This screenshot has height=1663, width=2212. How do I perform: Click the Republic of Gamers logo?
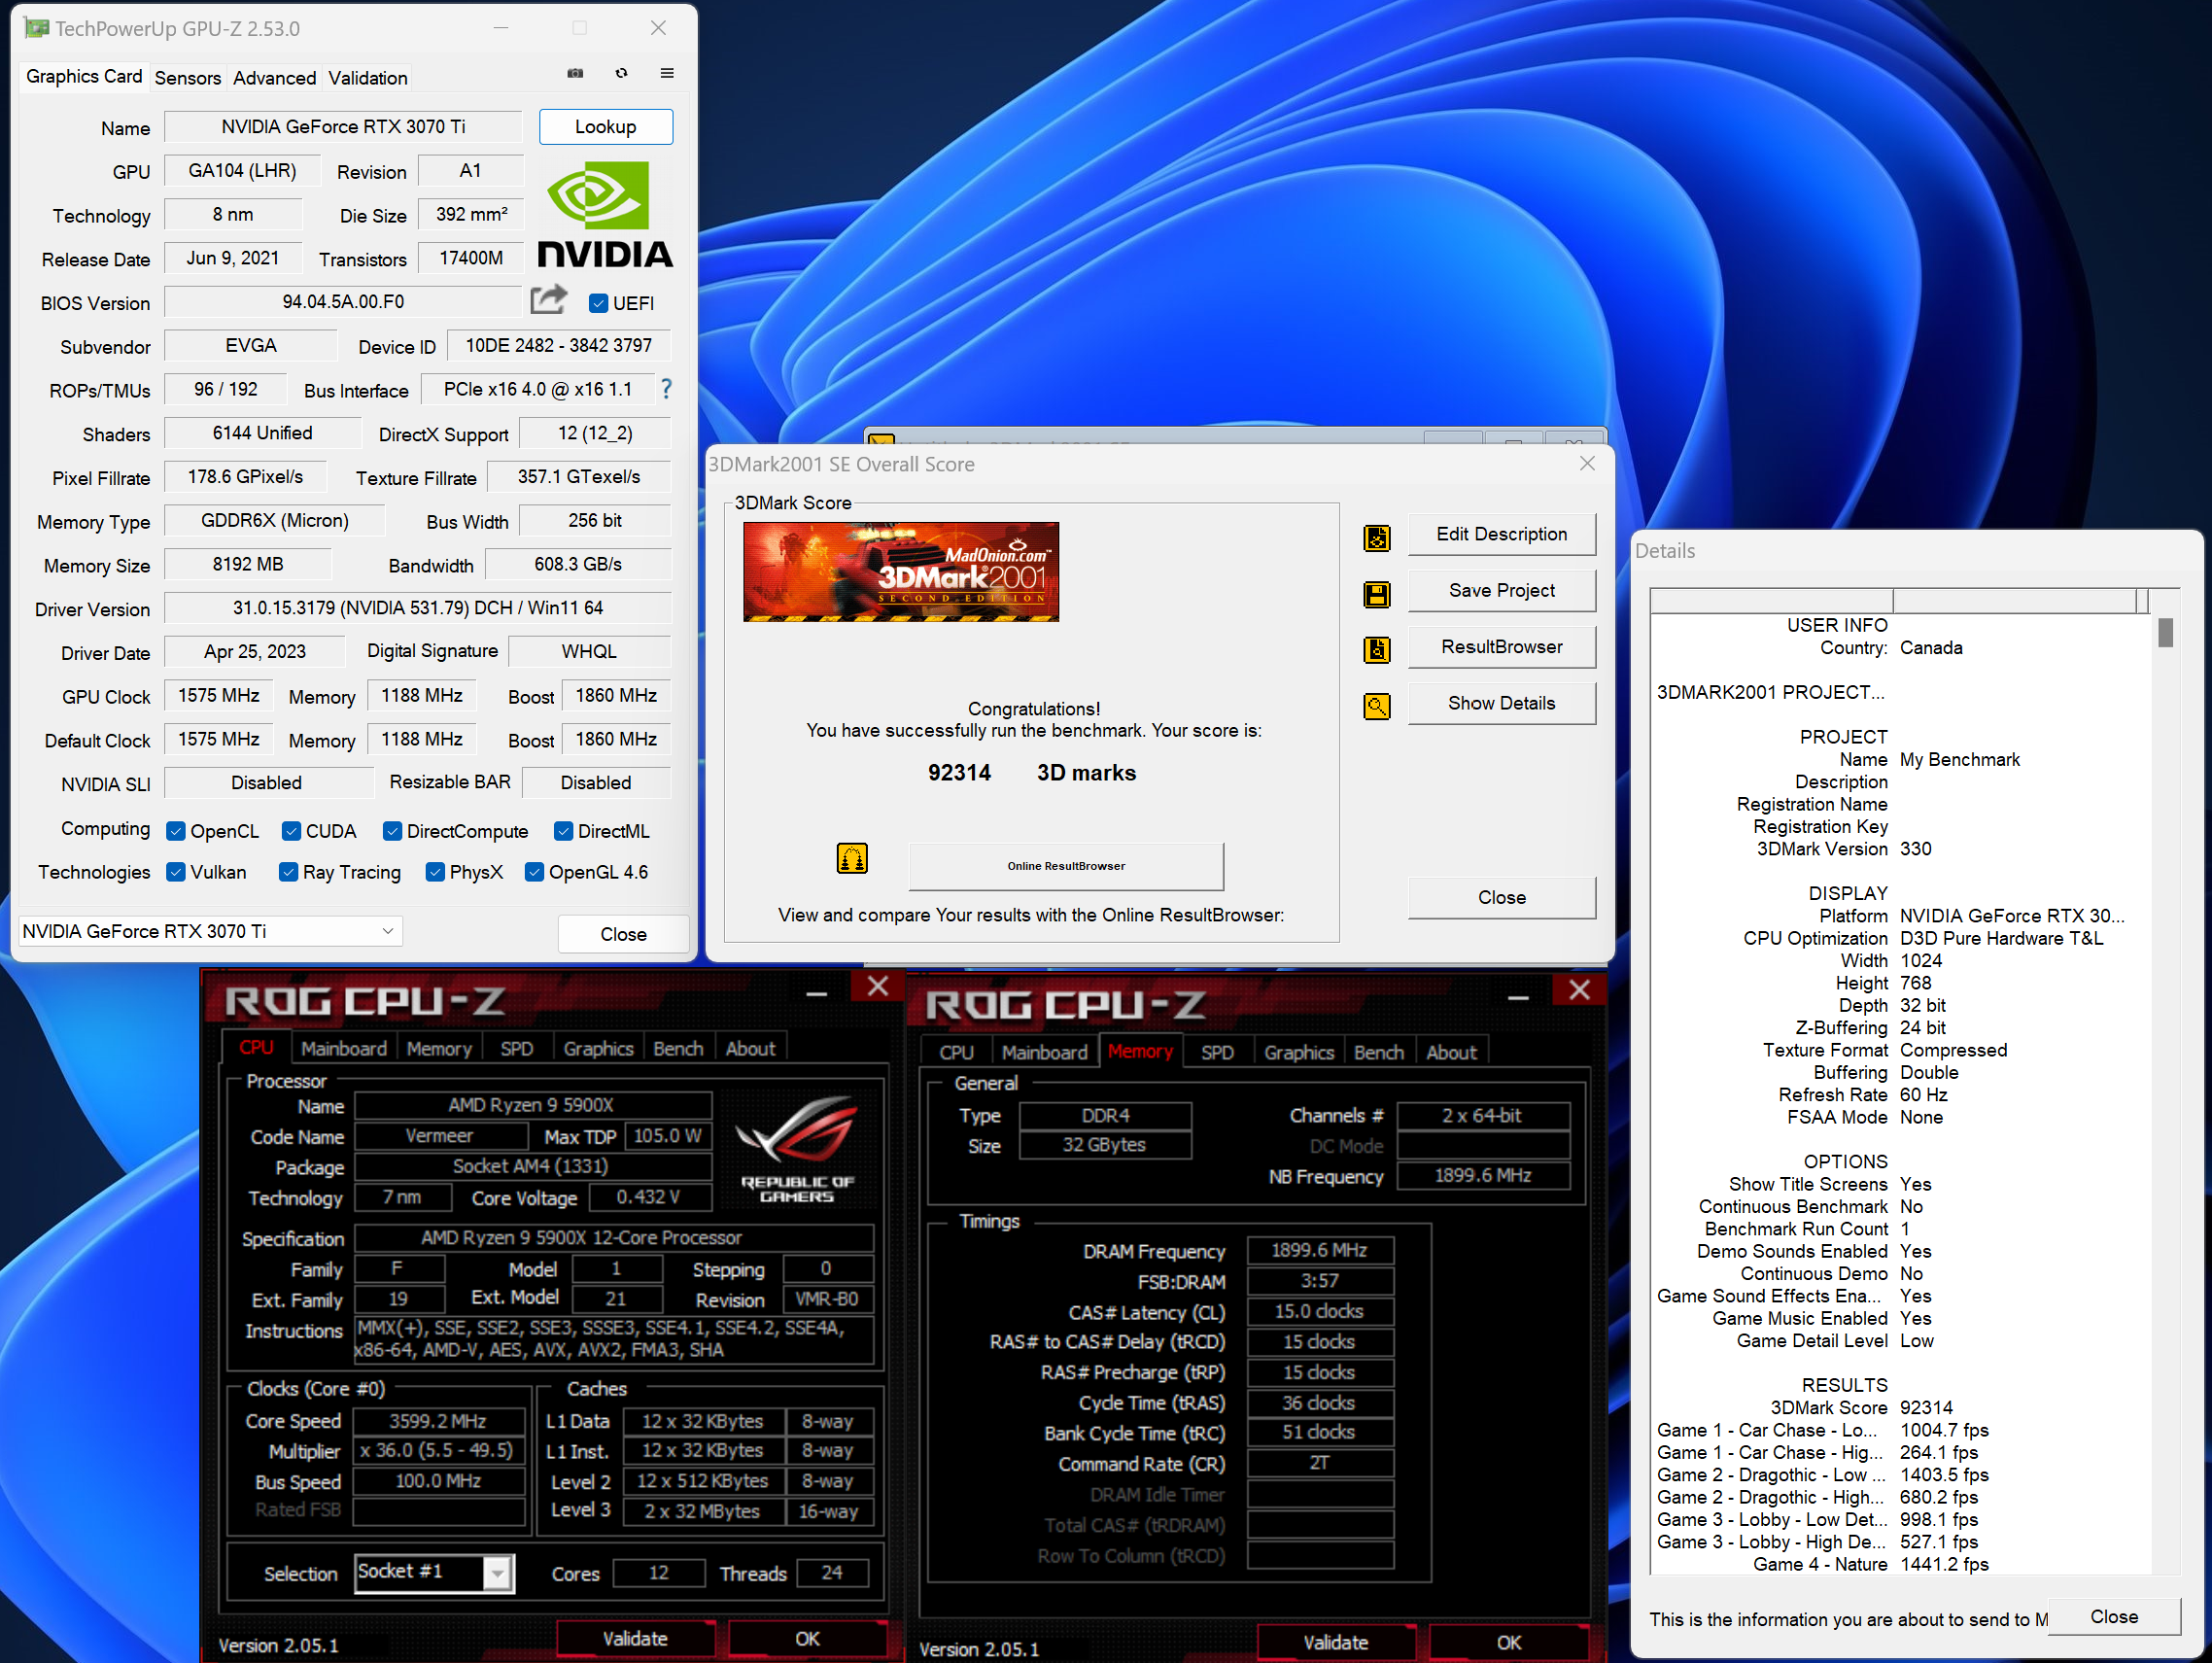coord(797,1150)
